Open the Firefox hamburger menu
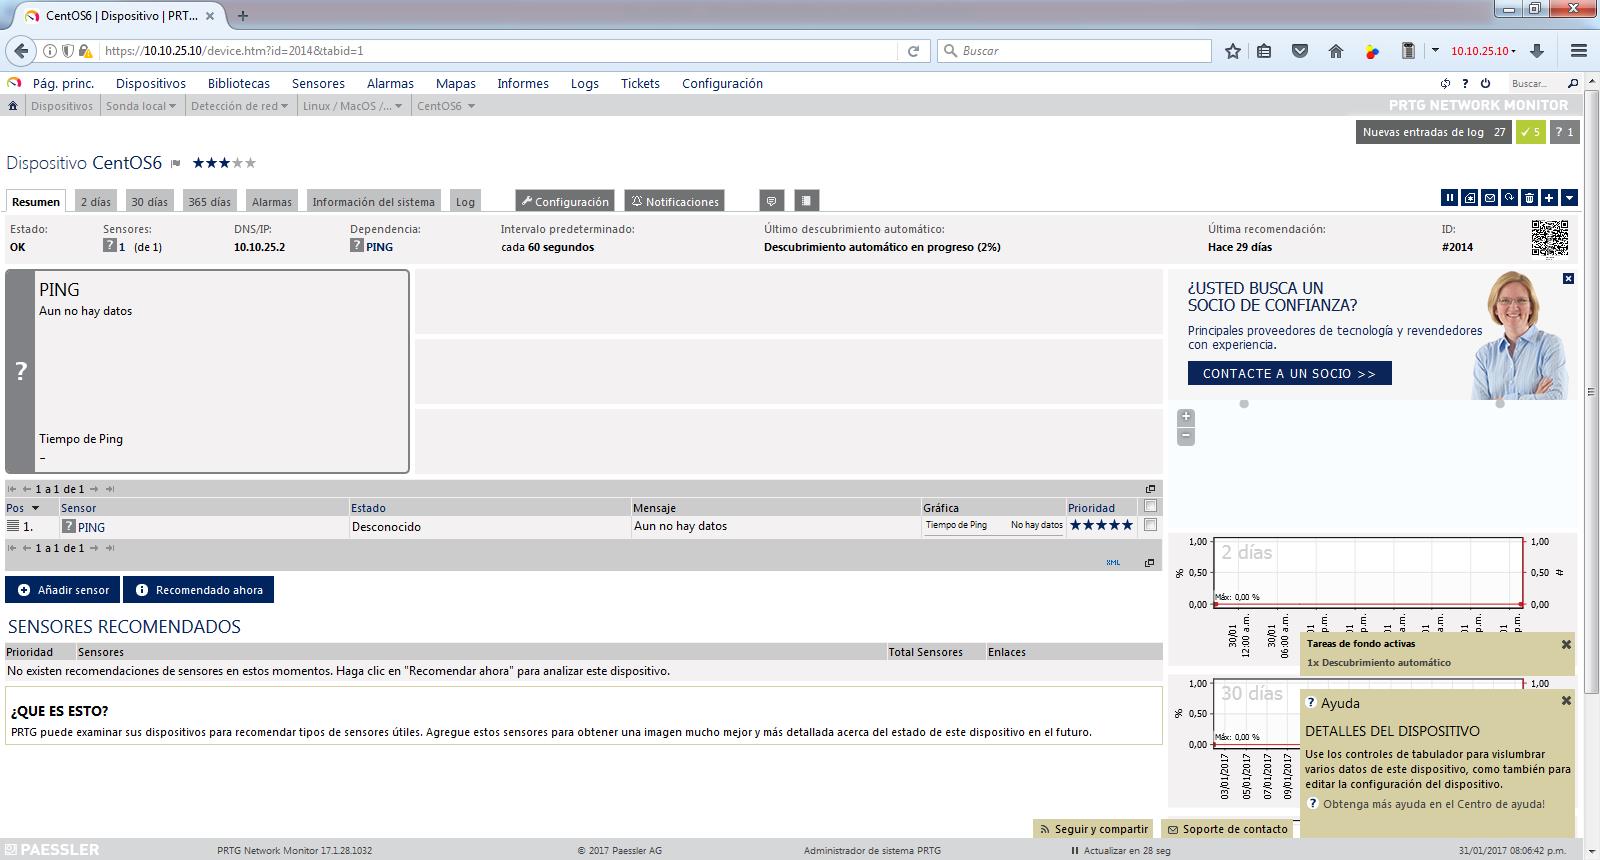The width and height of the screenshot is (1600, 860). pos(1579,51)
